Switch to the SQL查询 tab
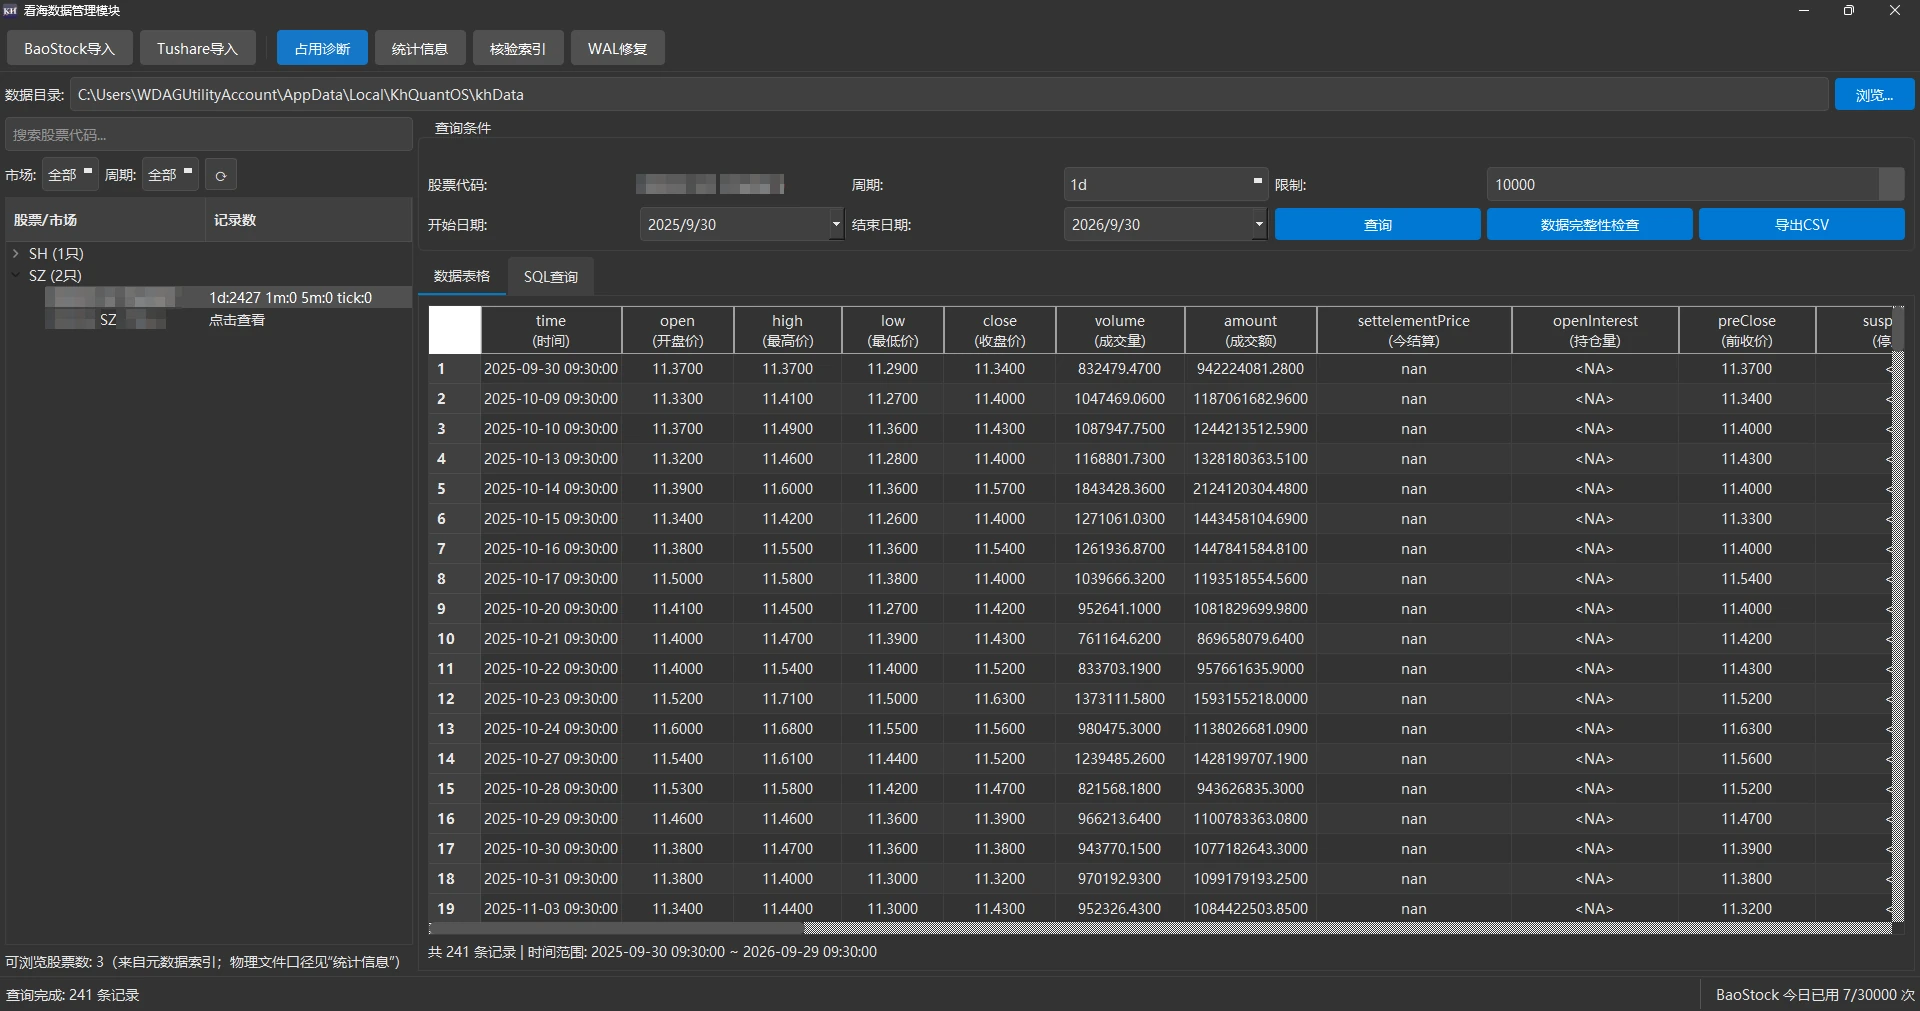This screenshot has width=1920, height=1011. [551, 277]
